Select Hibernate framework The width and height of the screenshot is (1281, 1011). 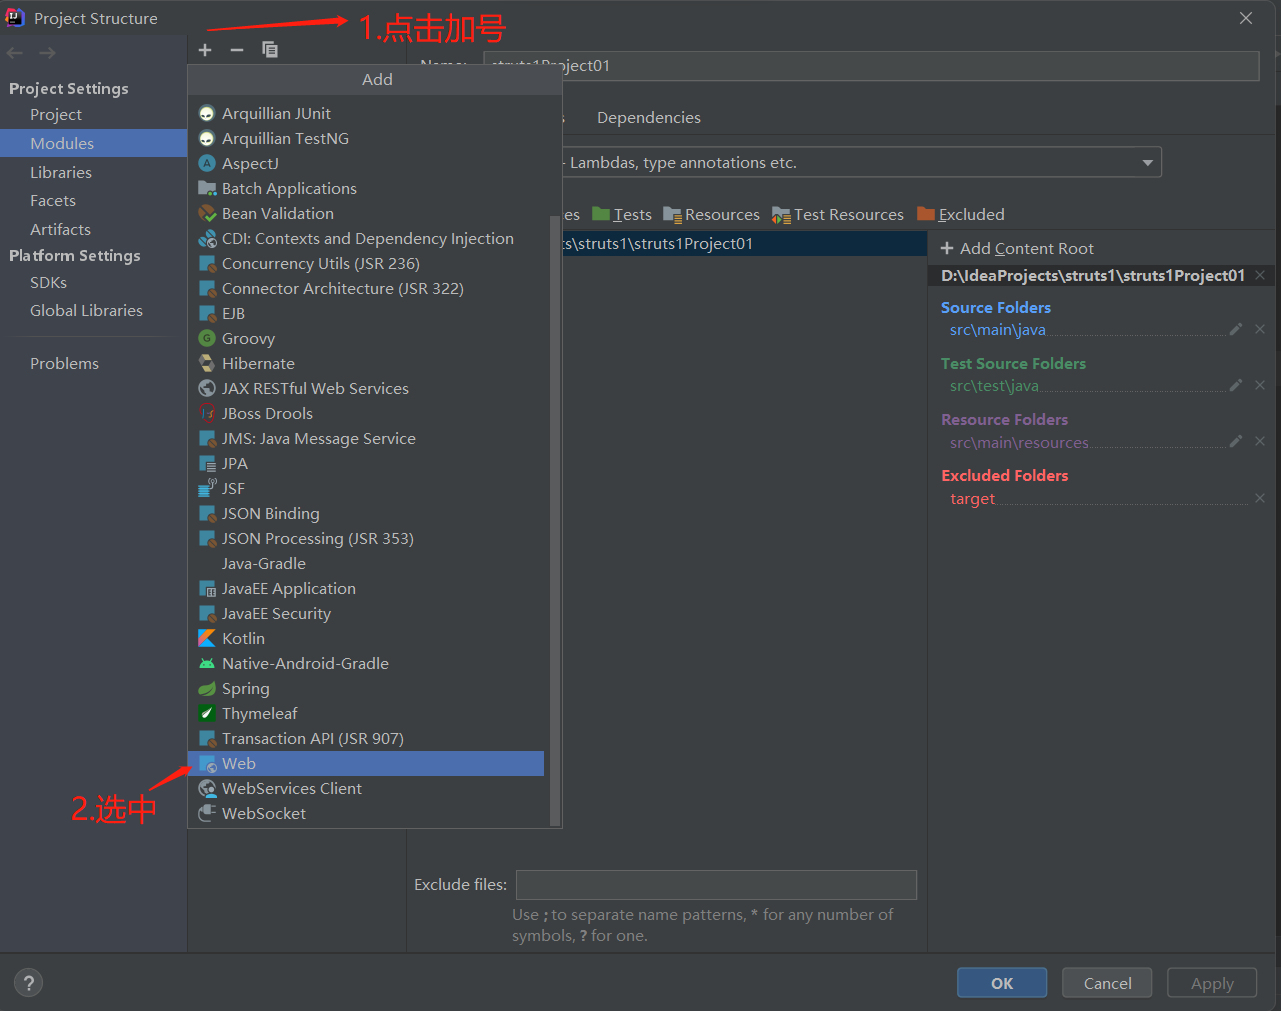366,364
